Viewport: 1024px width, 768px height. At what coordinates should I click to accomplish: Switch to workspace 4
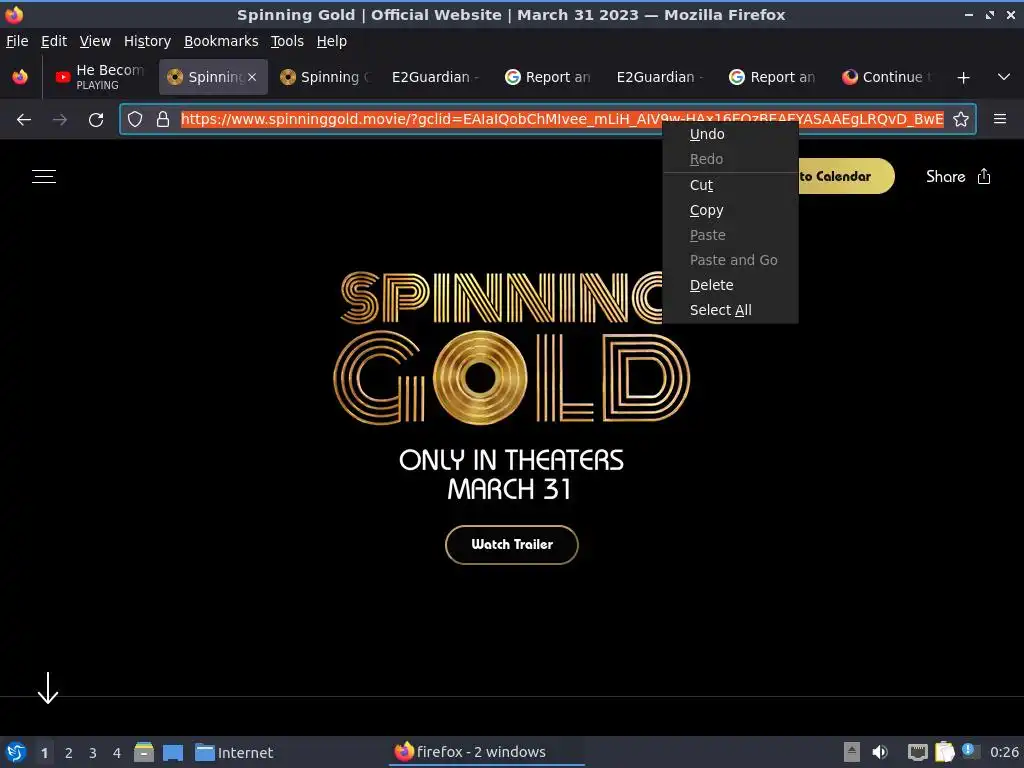(x=117, y=753)
